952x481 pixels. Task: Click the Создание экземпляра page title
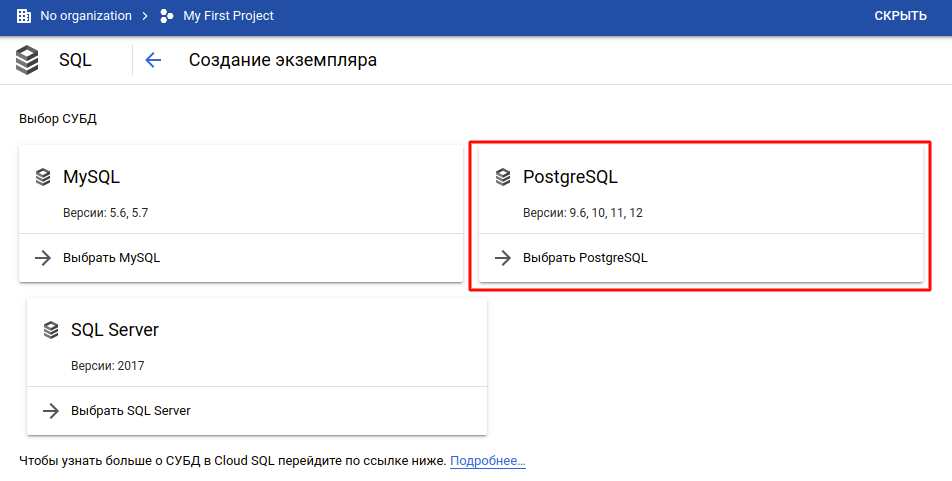tap(283, 60)
